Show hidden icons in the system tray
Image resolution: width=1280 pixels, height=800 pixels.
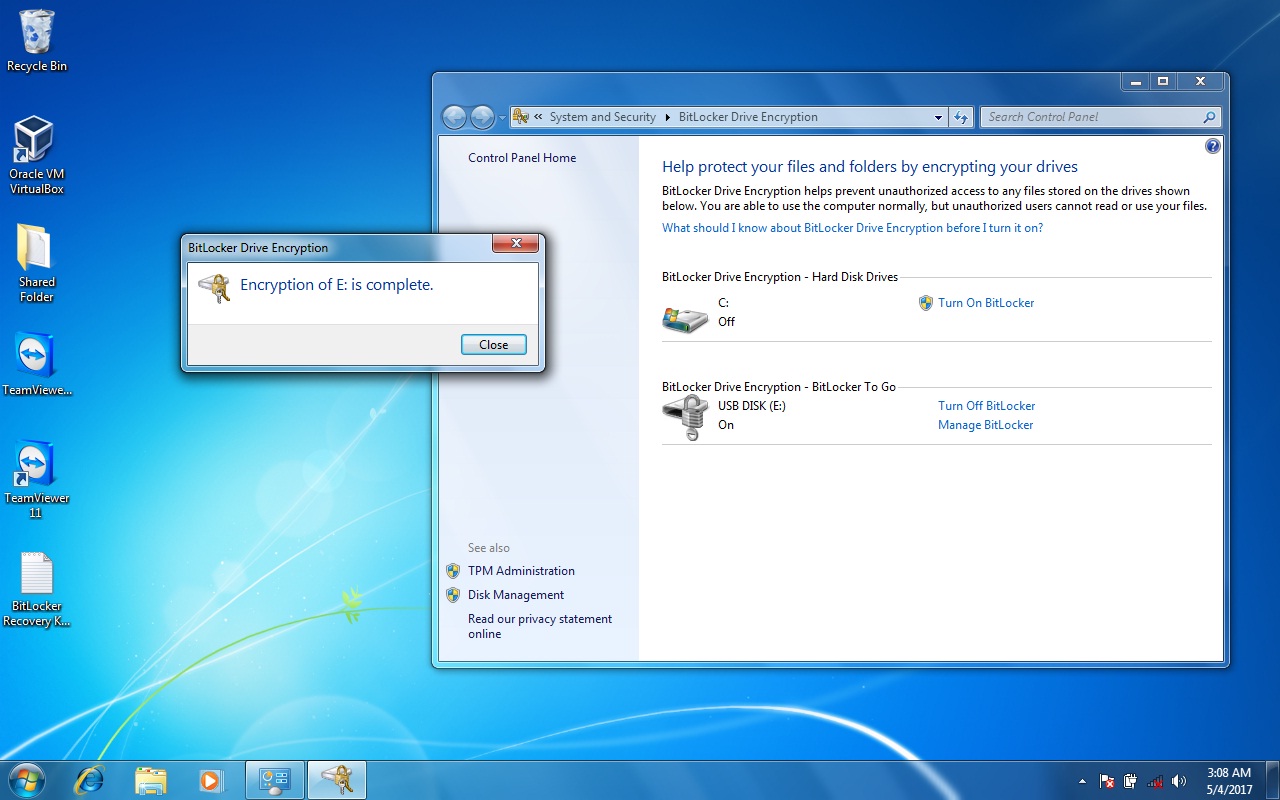pos(1082,781)
